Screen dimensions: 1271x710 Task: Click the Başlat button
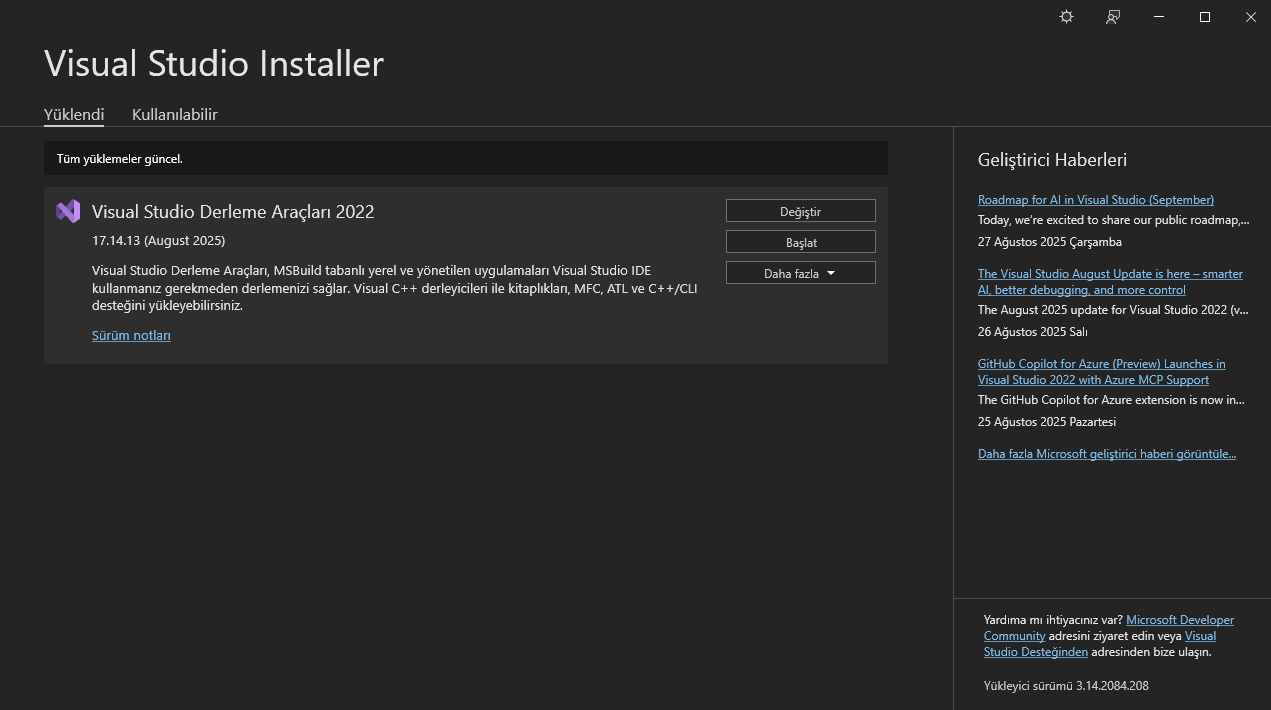coord(800,242)
